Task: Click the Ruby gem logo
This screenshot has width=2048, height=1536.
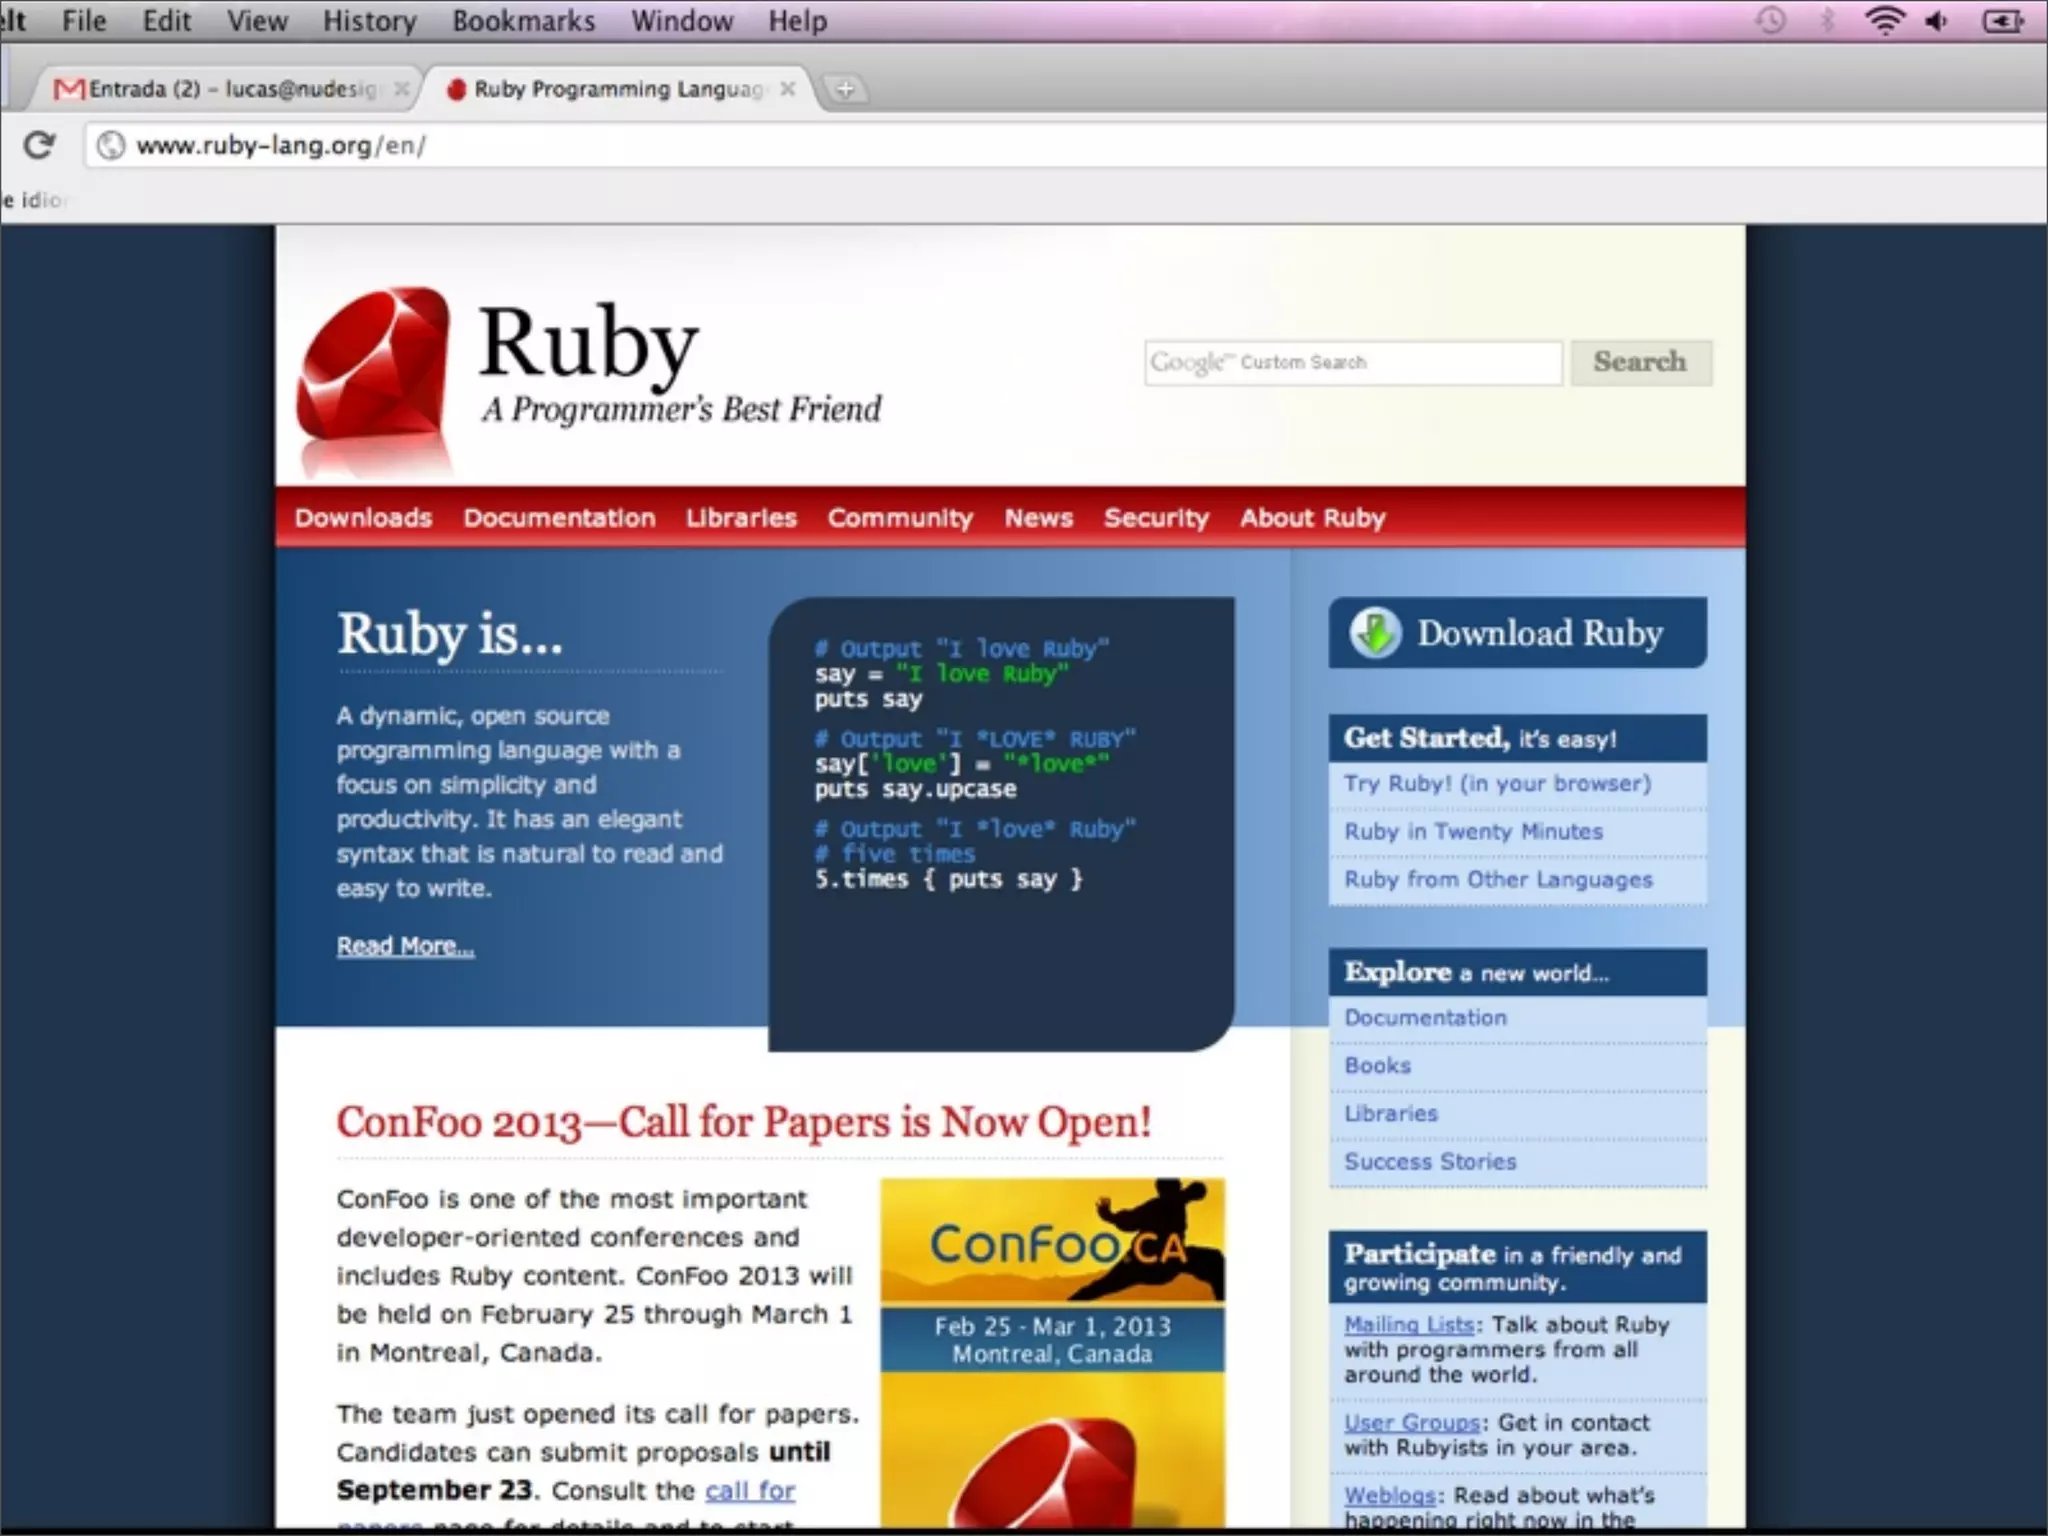Action: click(x=374, y=380)
